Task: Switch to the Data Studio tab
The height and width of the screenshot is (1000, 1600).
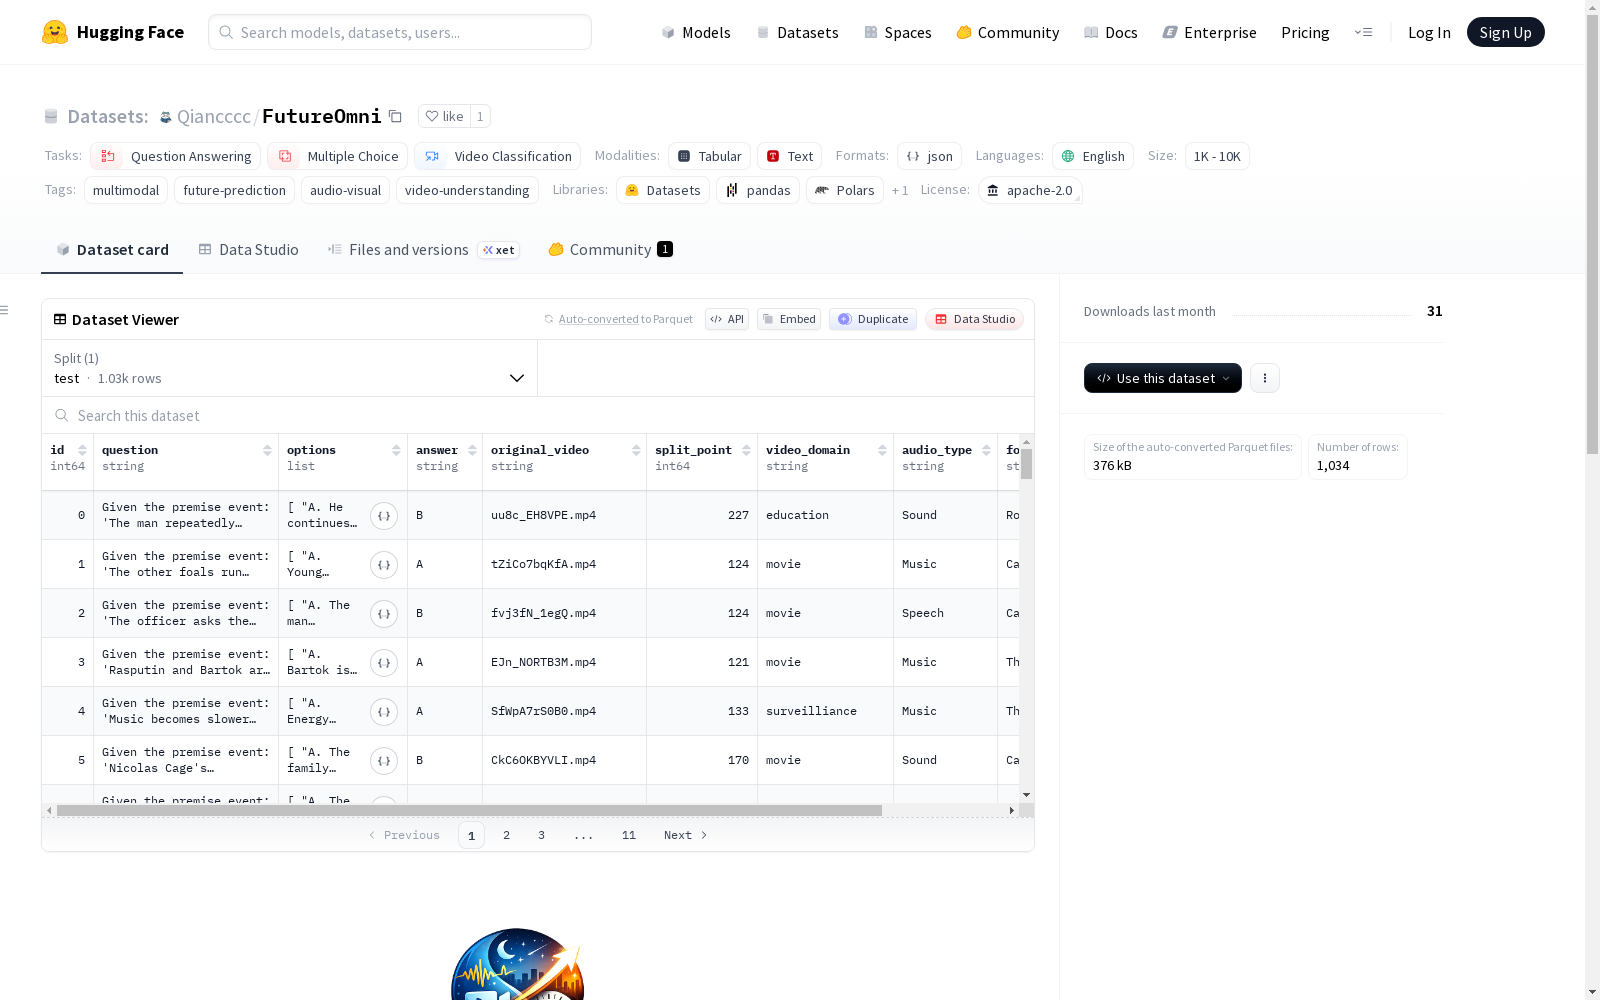Action: (249, 250)
